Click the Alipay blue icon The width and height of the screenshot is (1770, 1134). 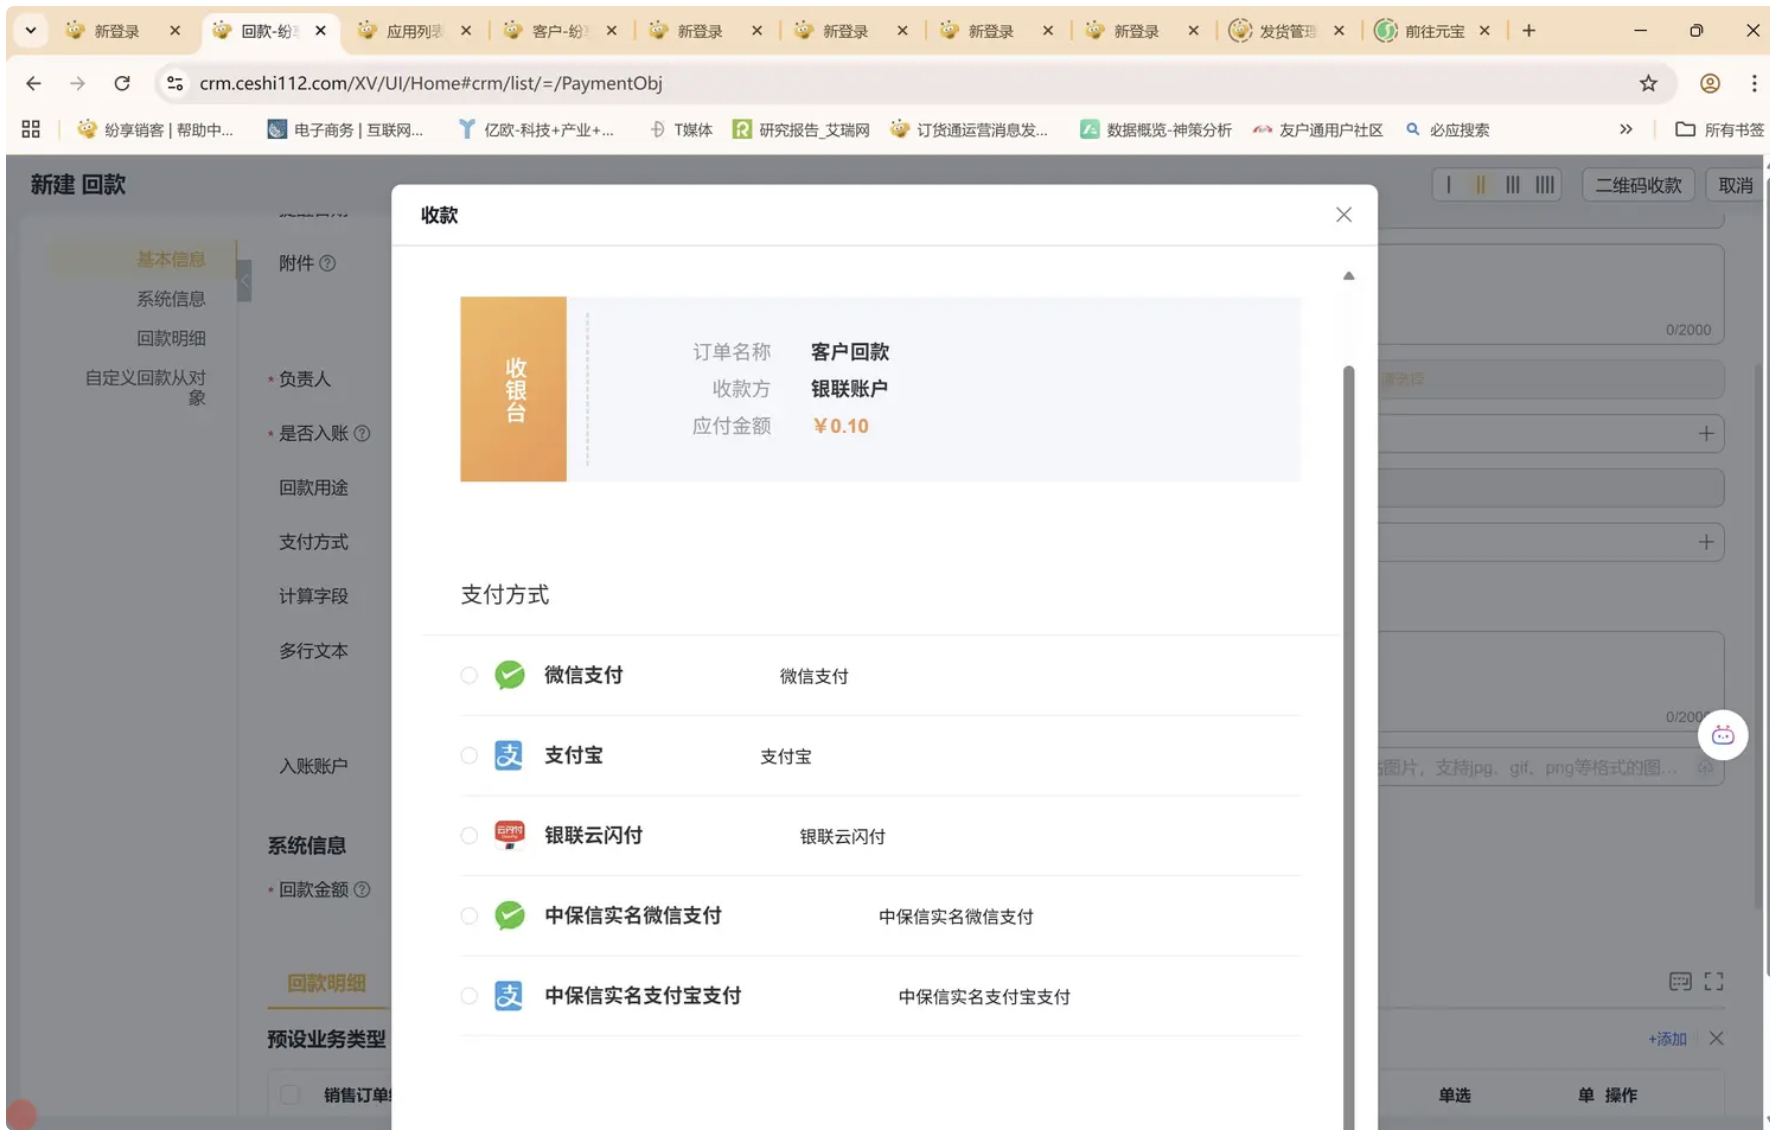pos(508,756)
